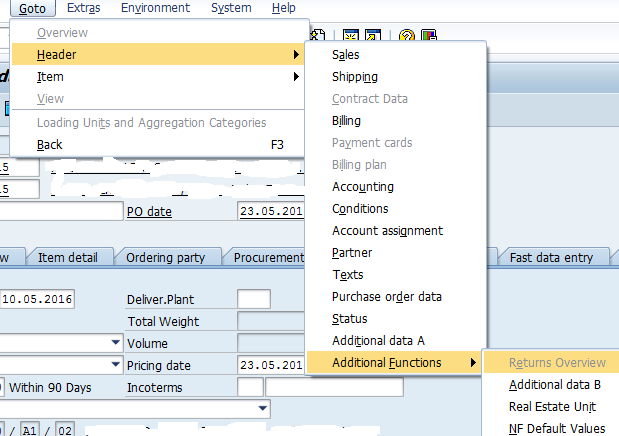This screenshot has width=619, height=436.
Task: Select Returns Overview menu entry
Action: coord(556,363)
